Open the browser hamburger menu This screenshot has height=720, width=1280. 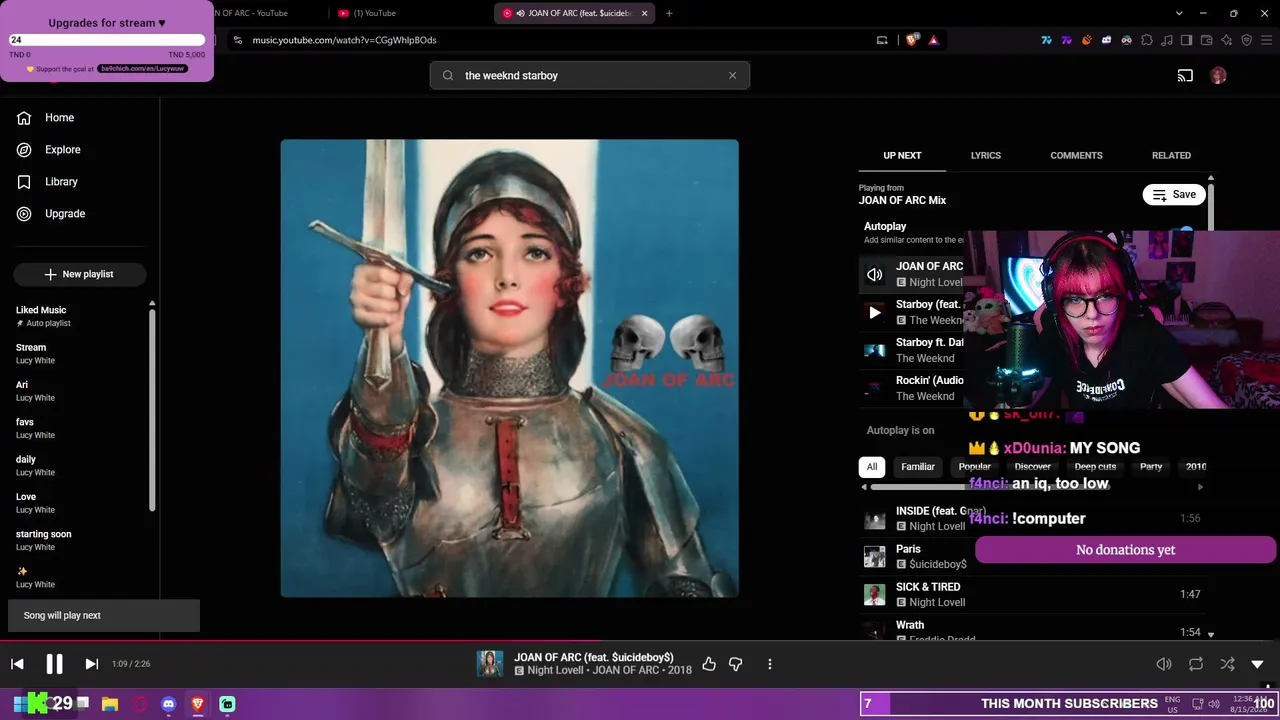click(x=1267, y=40)
